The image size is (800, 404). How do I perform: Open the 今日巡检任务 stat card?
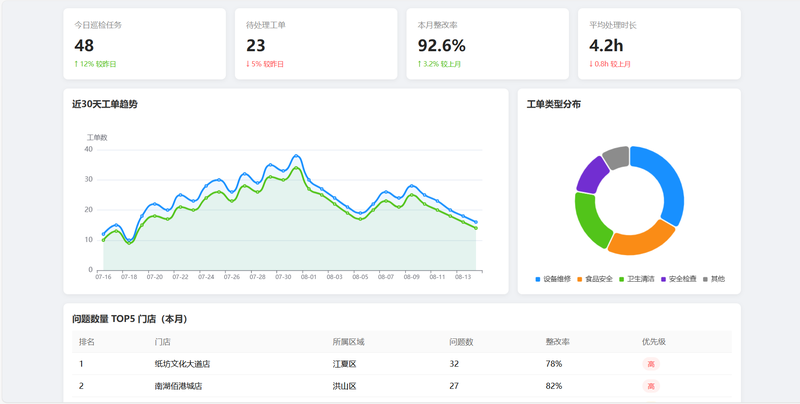144,44
